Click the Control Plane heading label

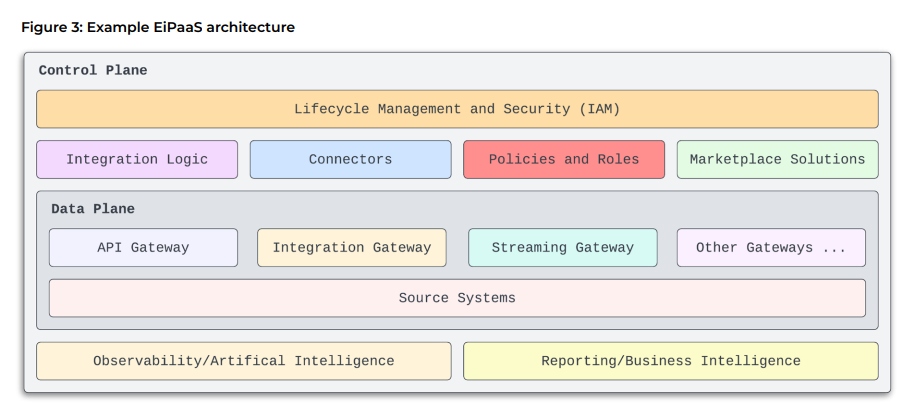tap(93, 71)
